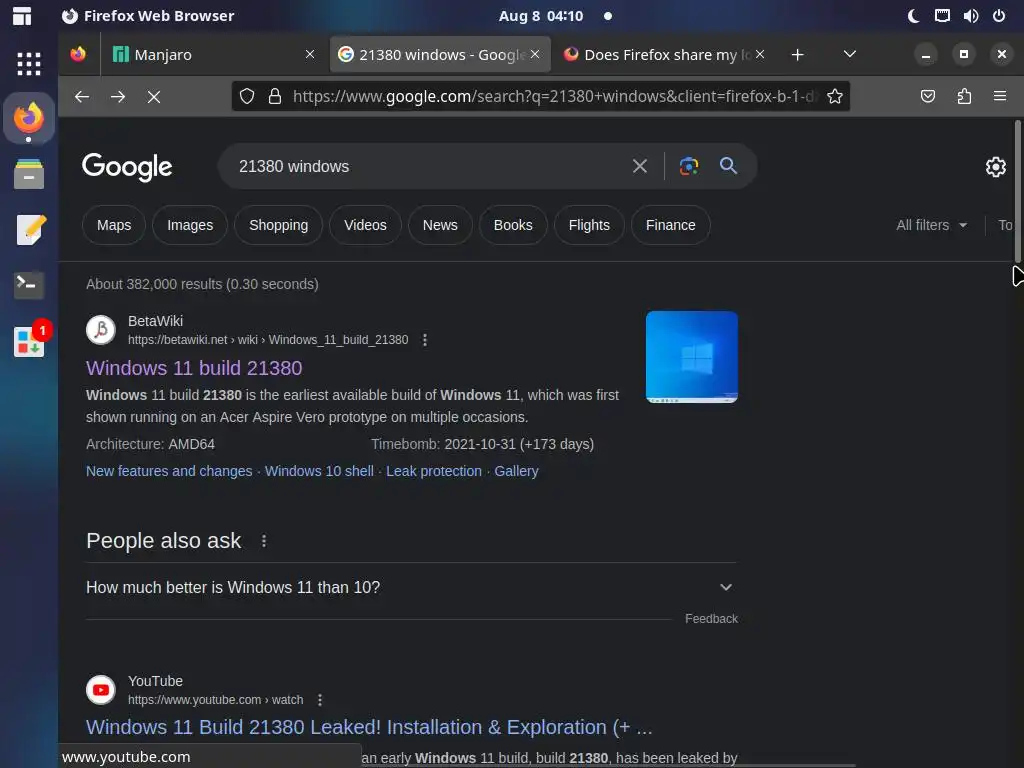This screenshot has width=1024, height=768.
Task: Save page to Pocket
Action: click(927, 97)
